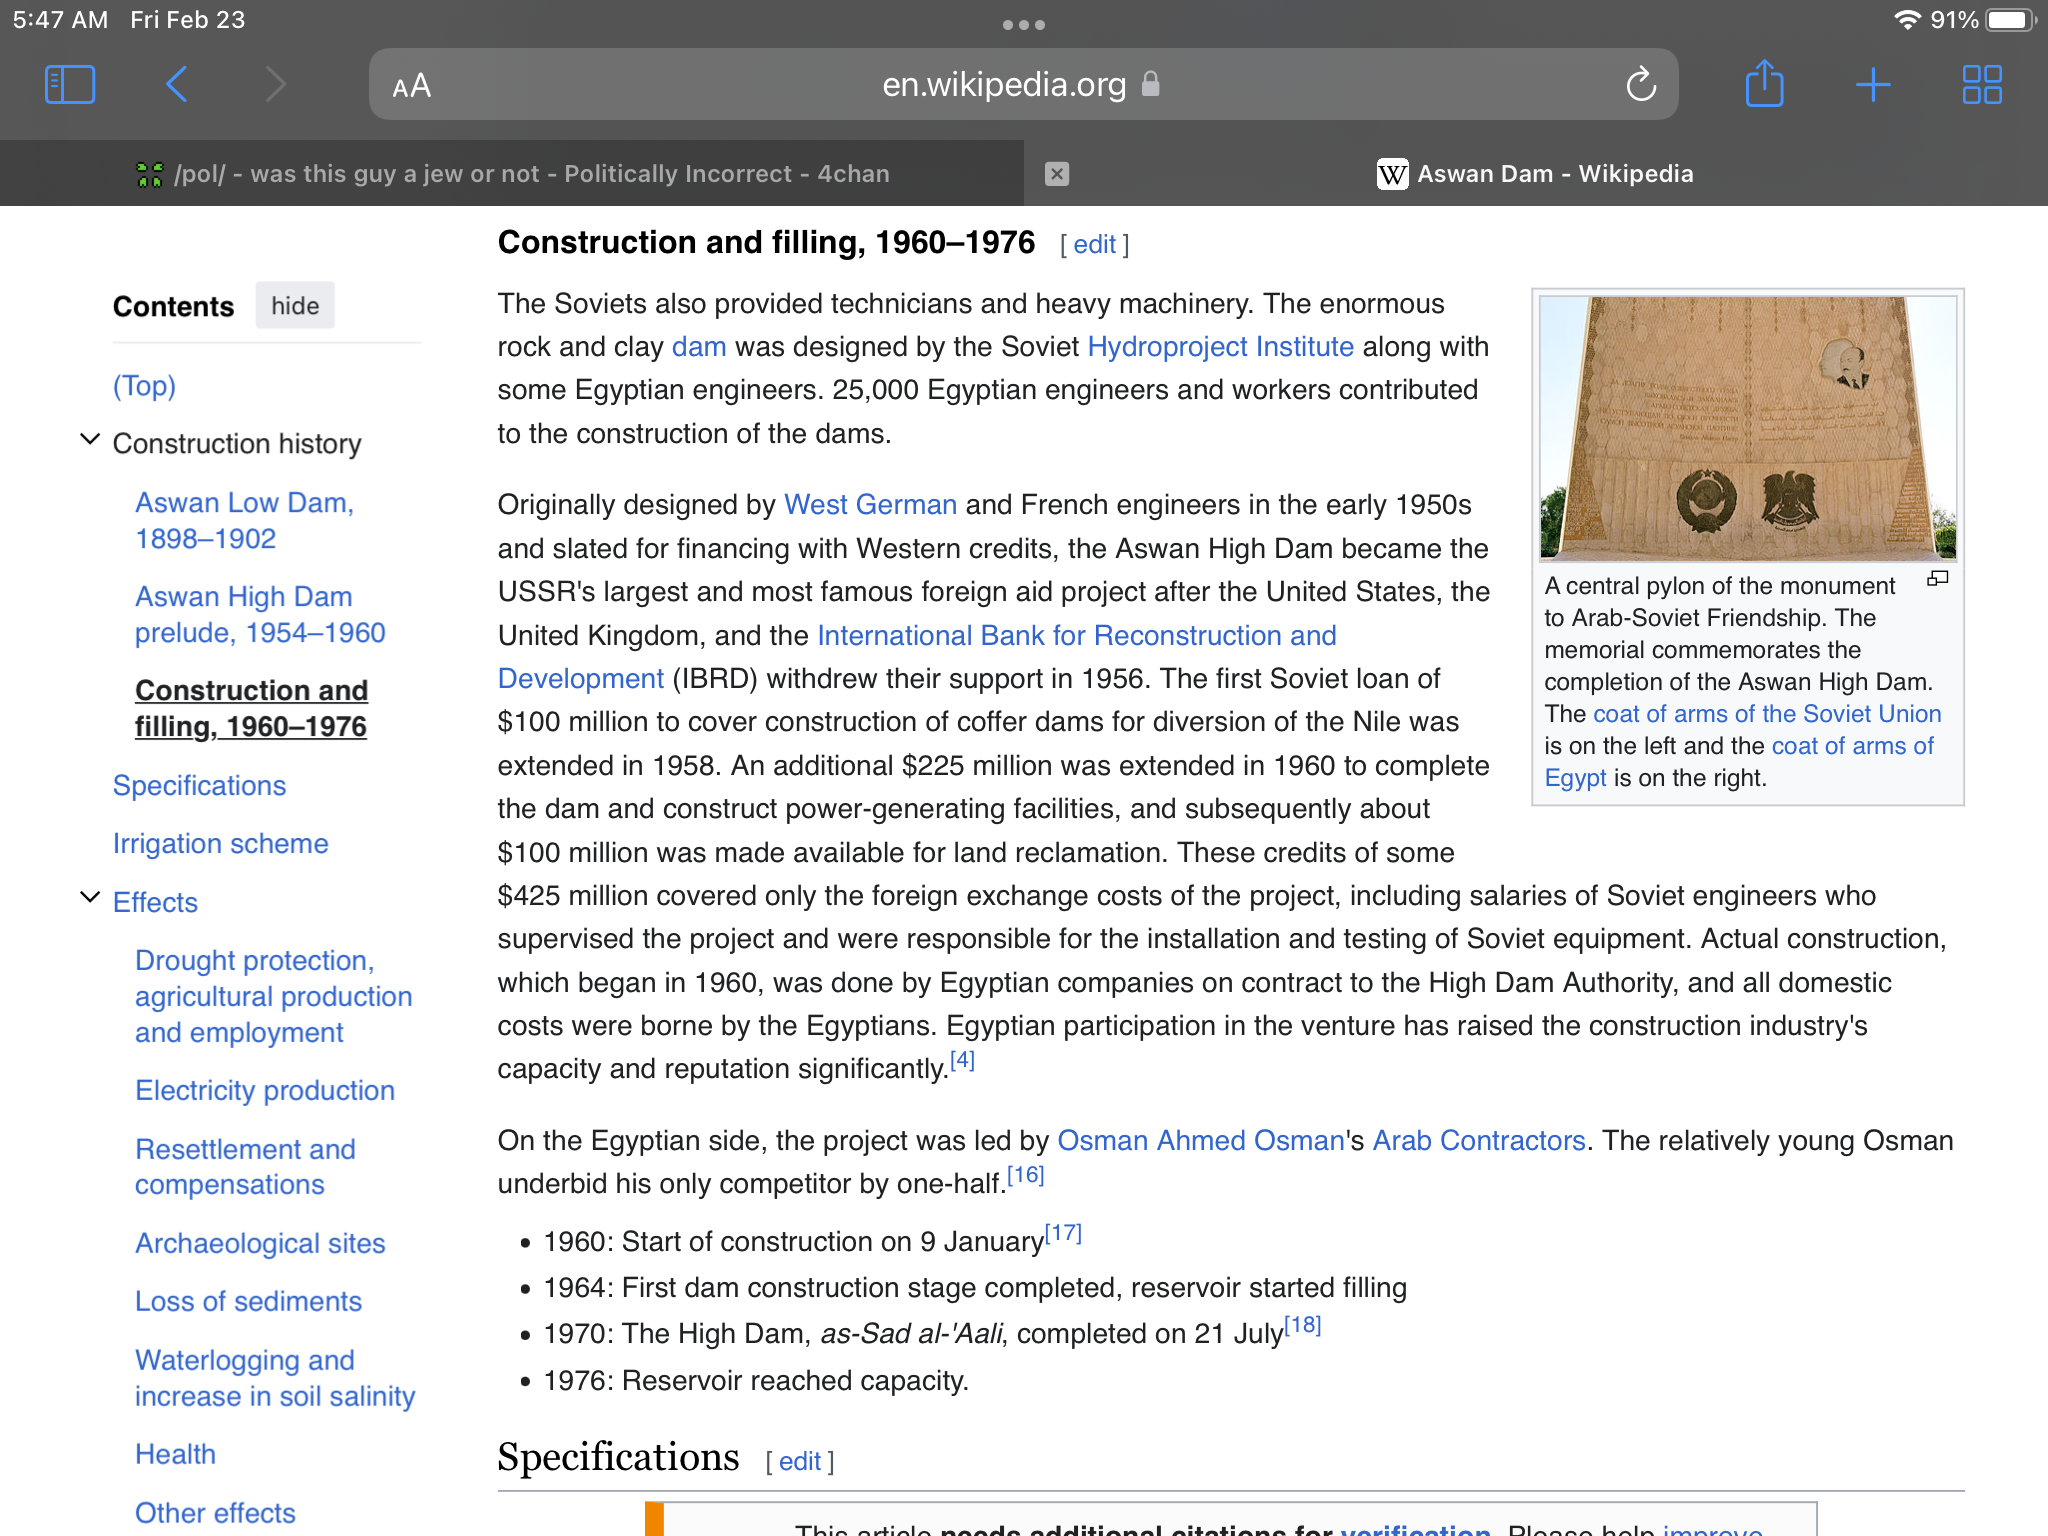
Task: Hide the Contents sidebar
Action: click(x=294, y=306)
